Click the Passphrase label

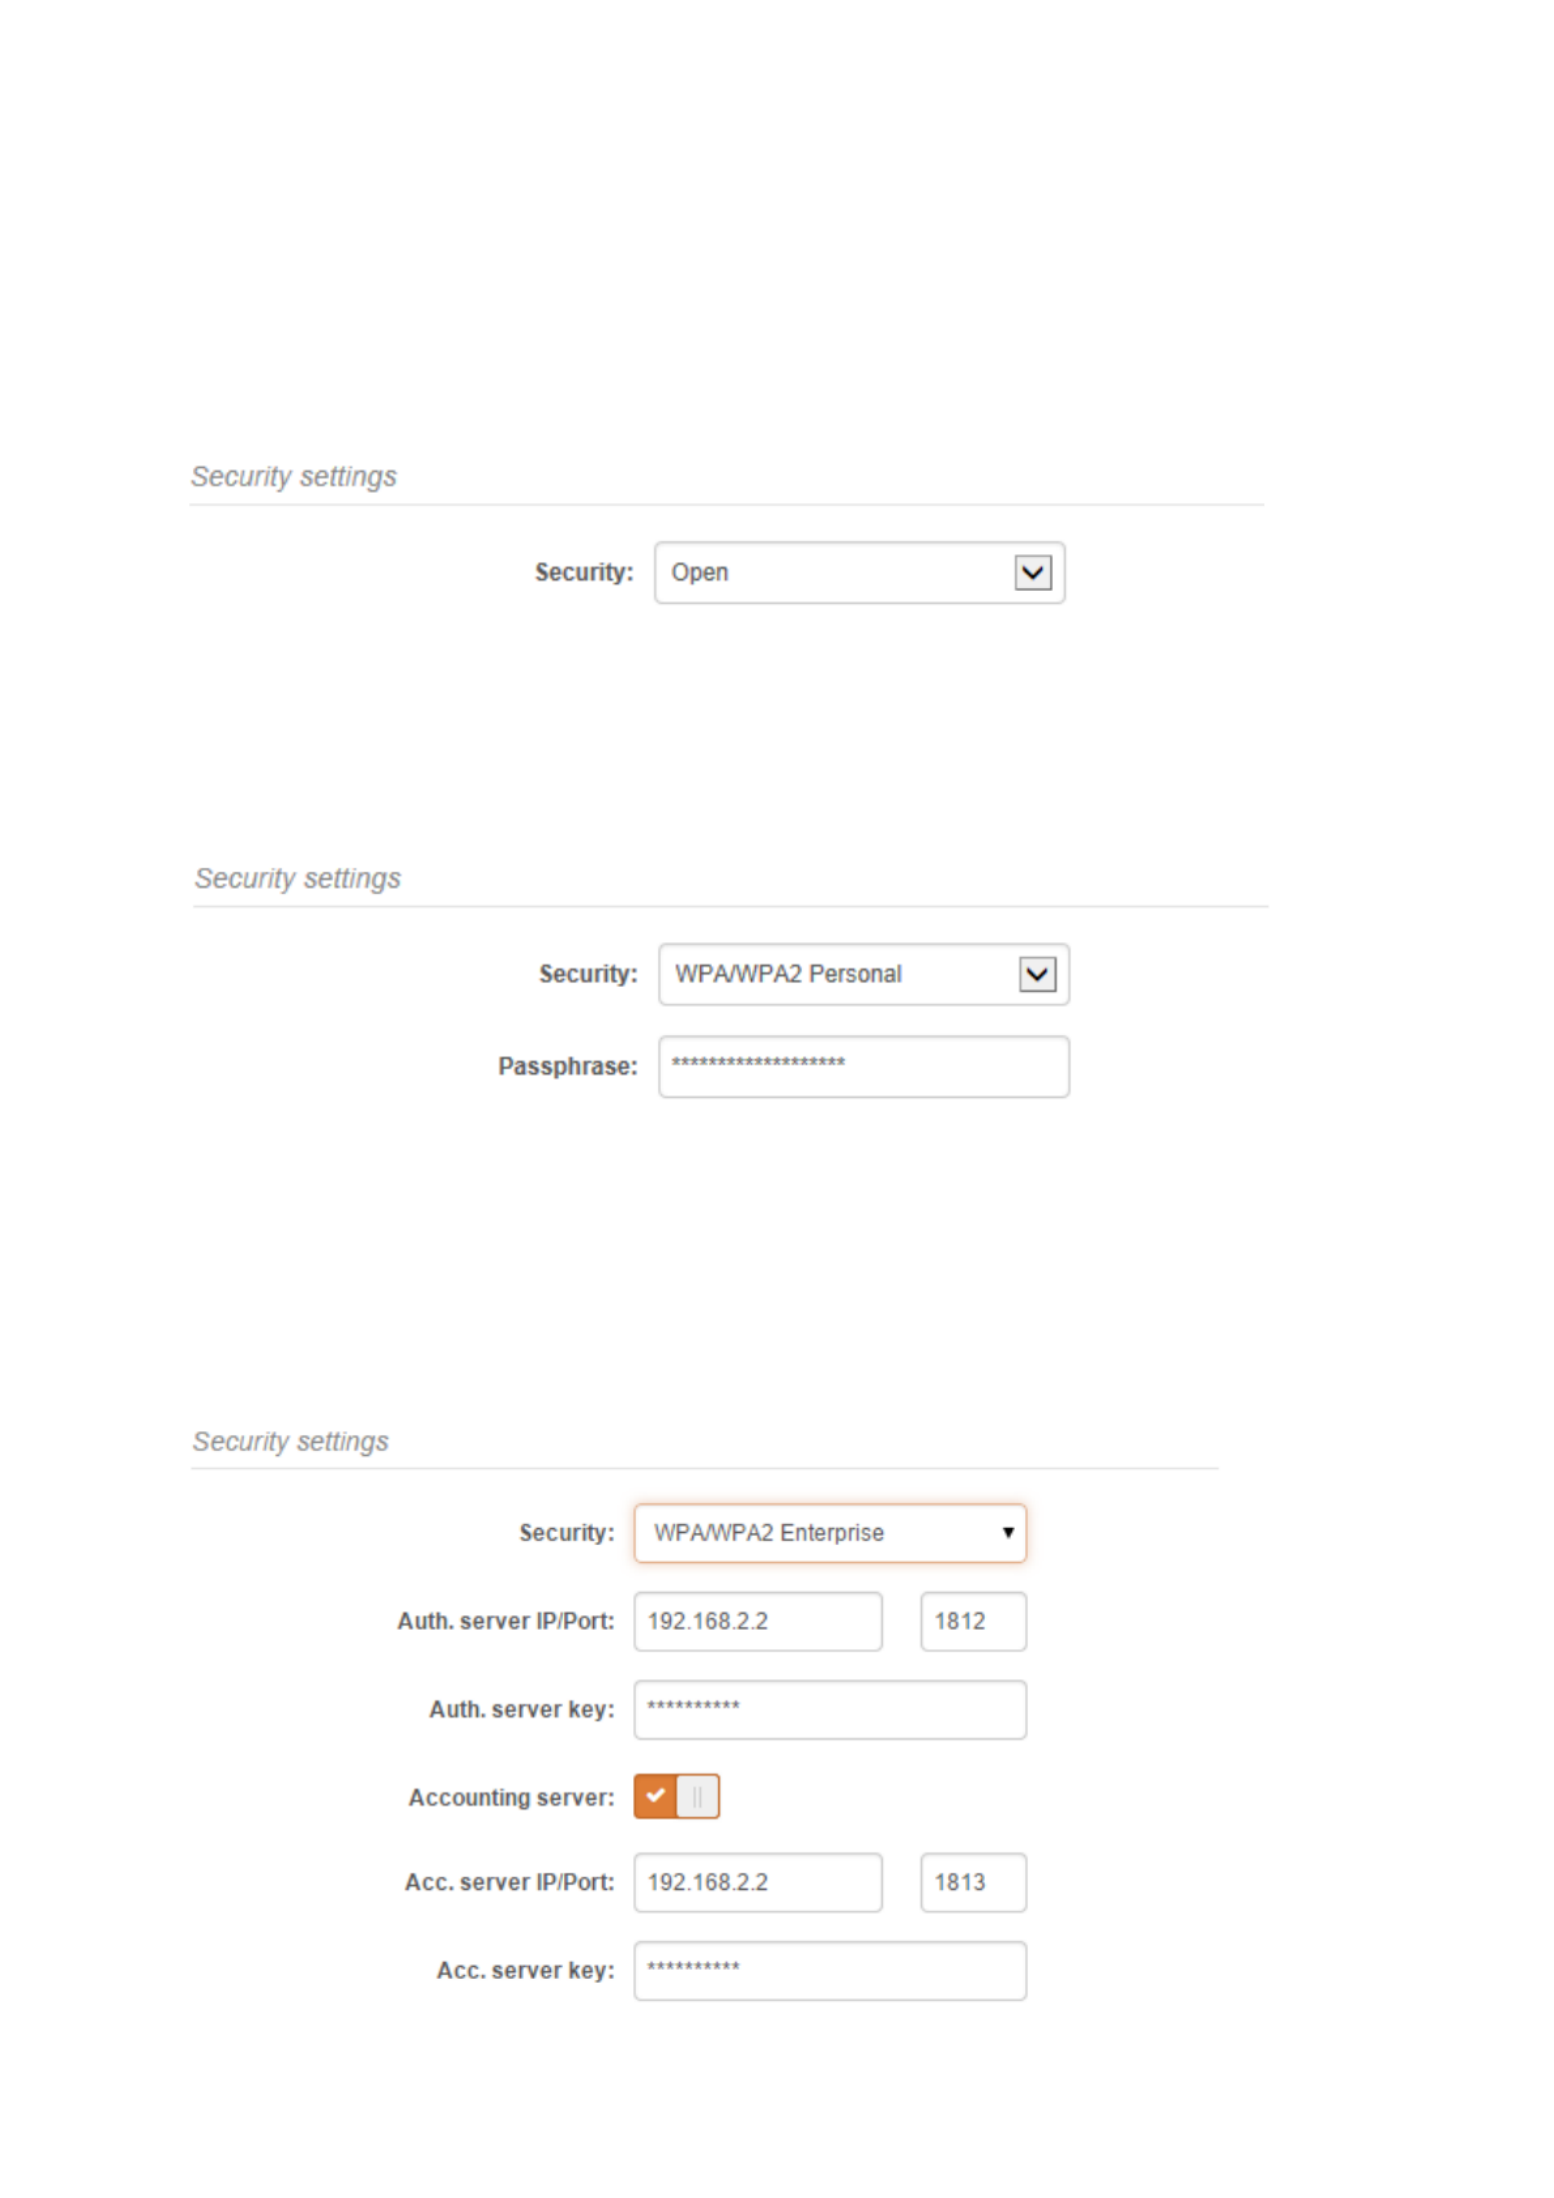click(567, 1066)
